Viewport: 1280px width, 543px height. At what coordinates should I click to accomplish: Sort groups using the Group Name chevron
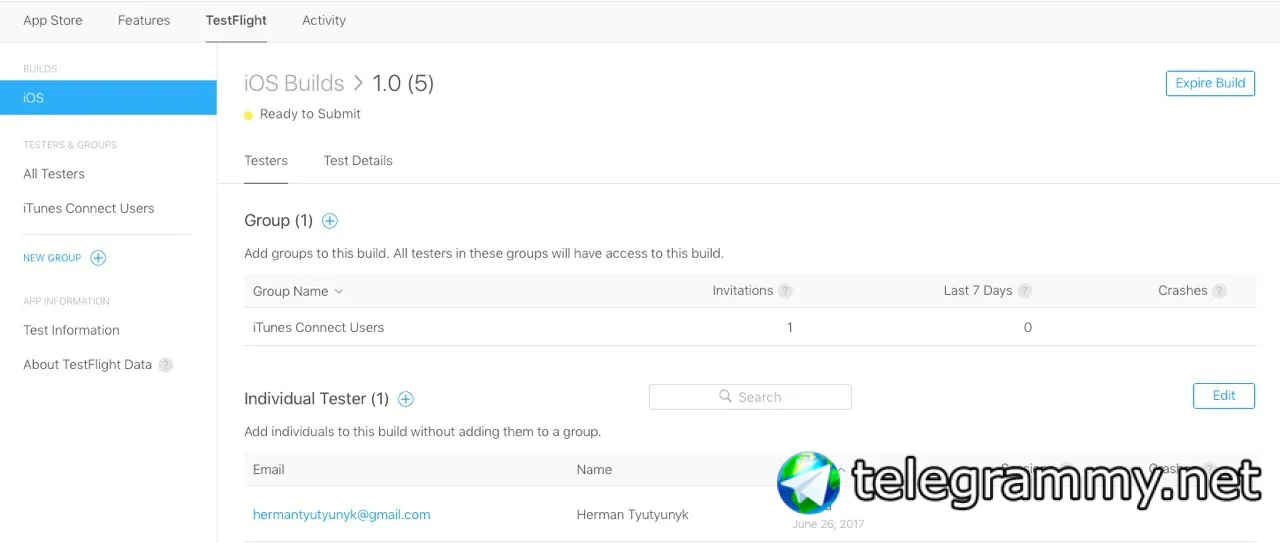click(x=339, y=292)
